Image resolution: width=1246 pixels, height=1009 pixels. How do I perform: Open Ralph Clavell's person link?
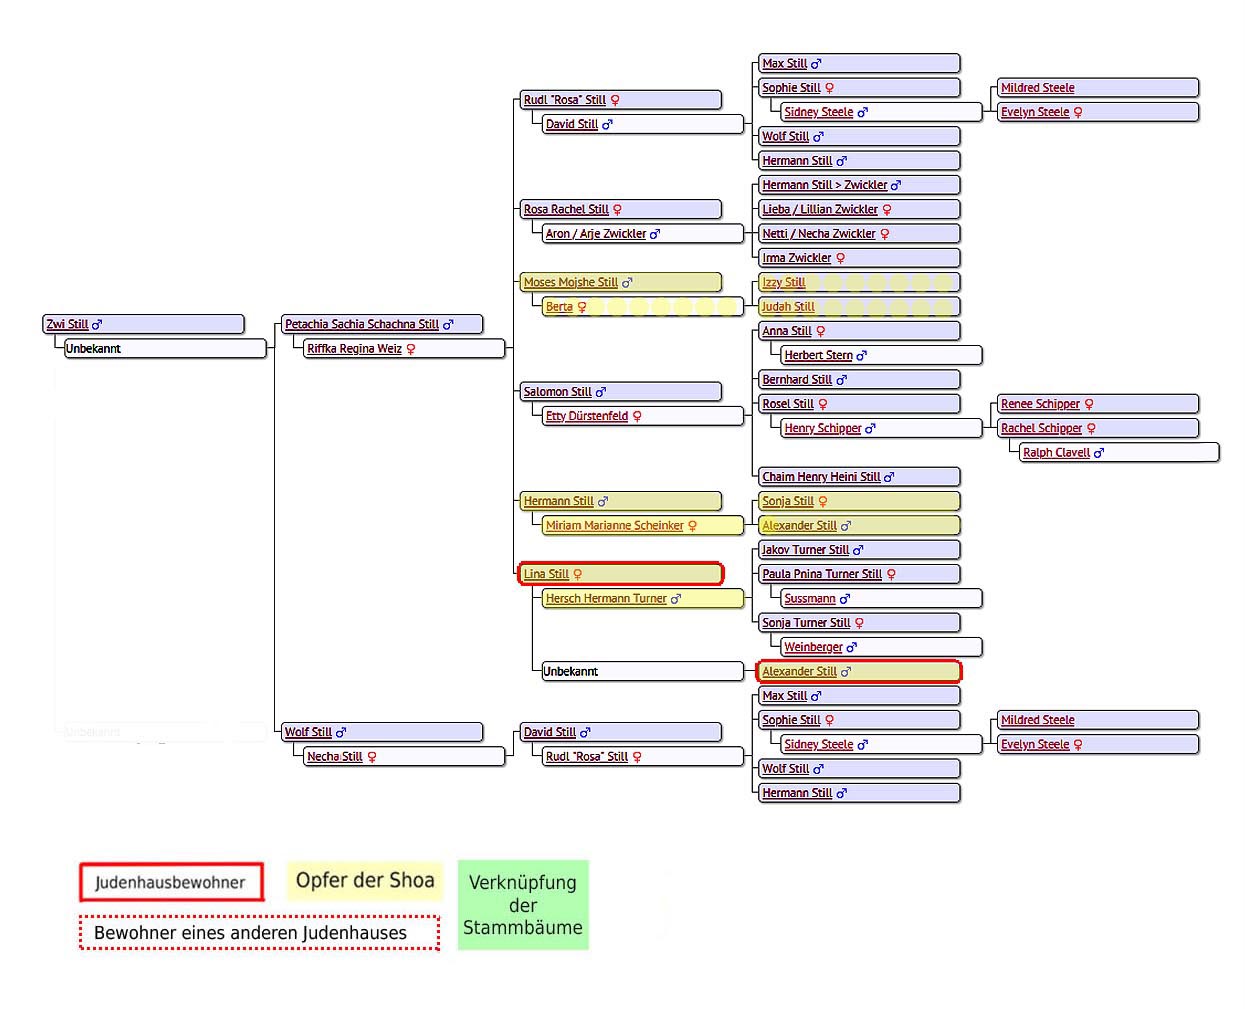click(x=1057, y=453)
